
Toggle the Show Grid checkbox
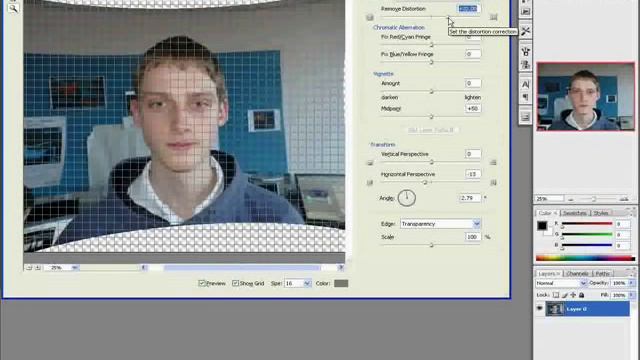click(x=235, y=283)
